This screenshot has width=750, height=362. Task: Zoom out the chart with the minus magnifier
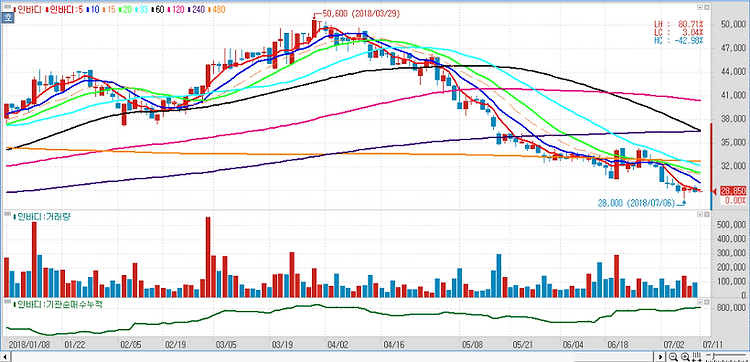tap(673, 357)
